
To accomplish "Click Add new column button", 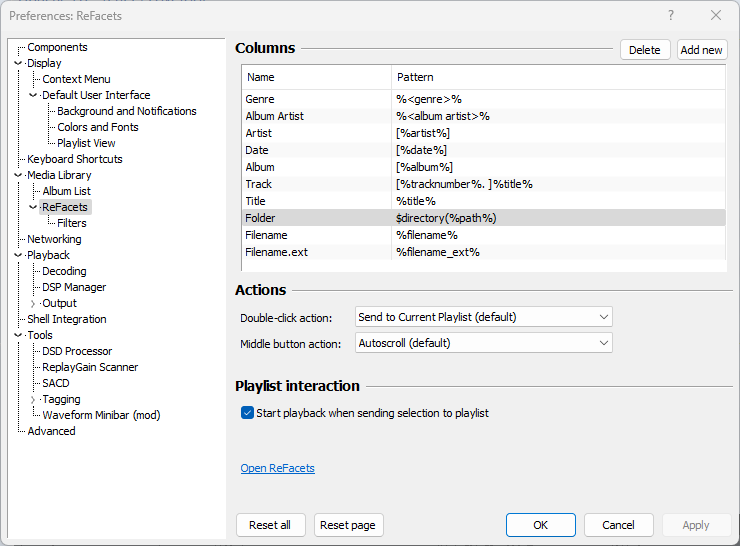I will click(702, 50).
